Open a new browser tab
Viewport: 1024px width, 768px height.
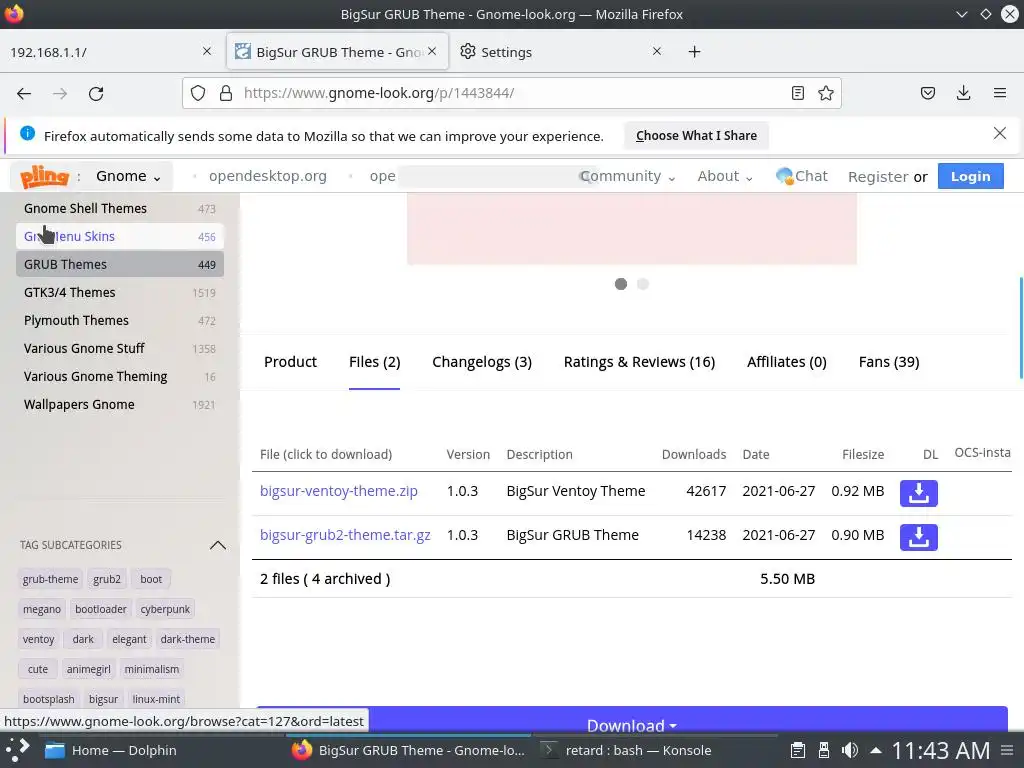pyautogui.click(x=694, y=52)
